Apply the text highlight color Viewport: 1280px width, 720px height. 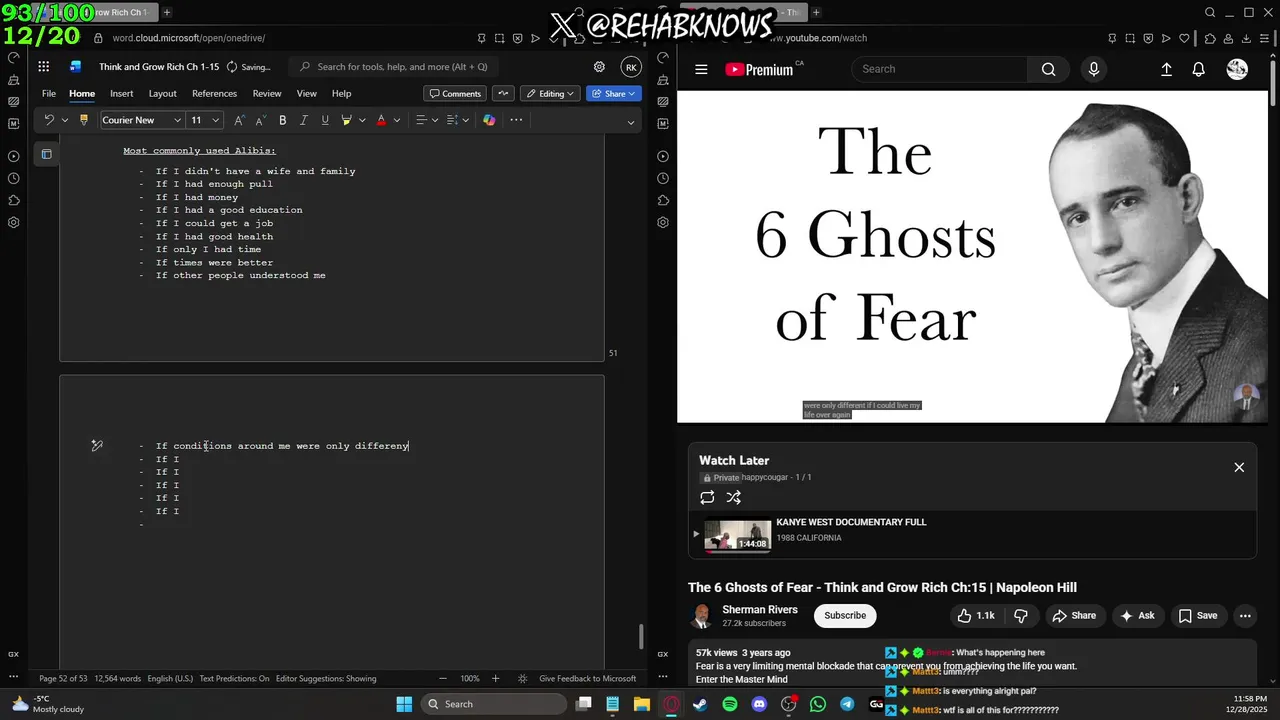point(346,120)
